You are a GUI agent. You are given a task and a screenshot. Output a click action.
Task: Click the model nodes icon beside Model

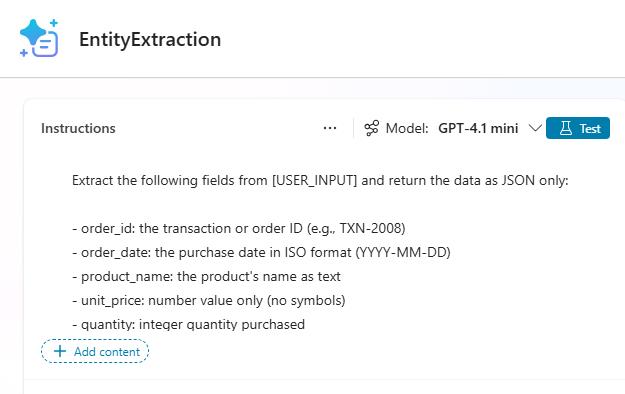371,128
